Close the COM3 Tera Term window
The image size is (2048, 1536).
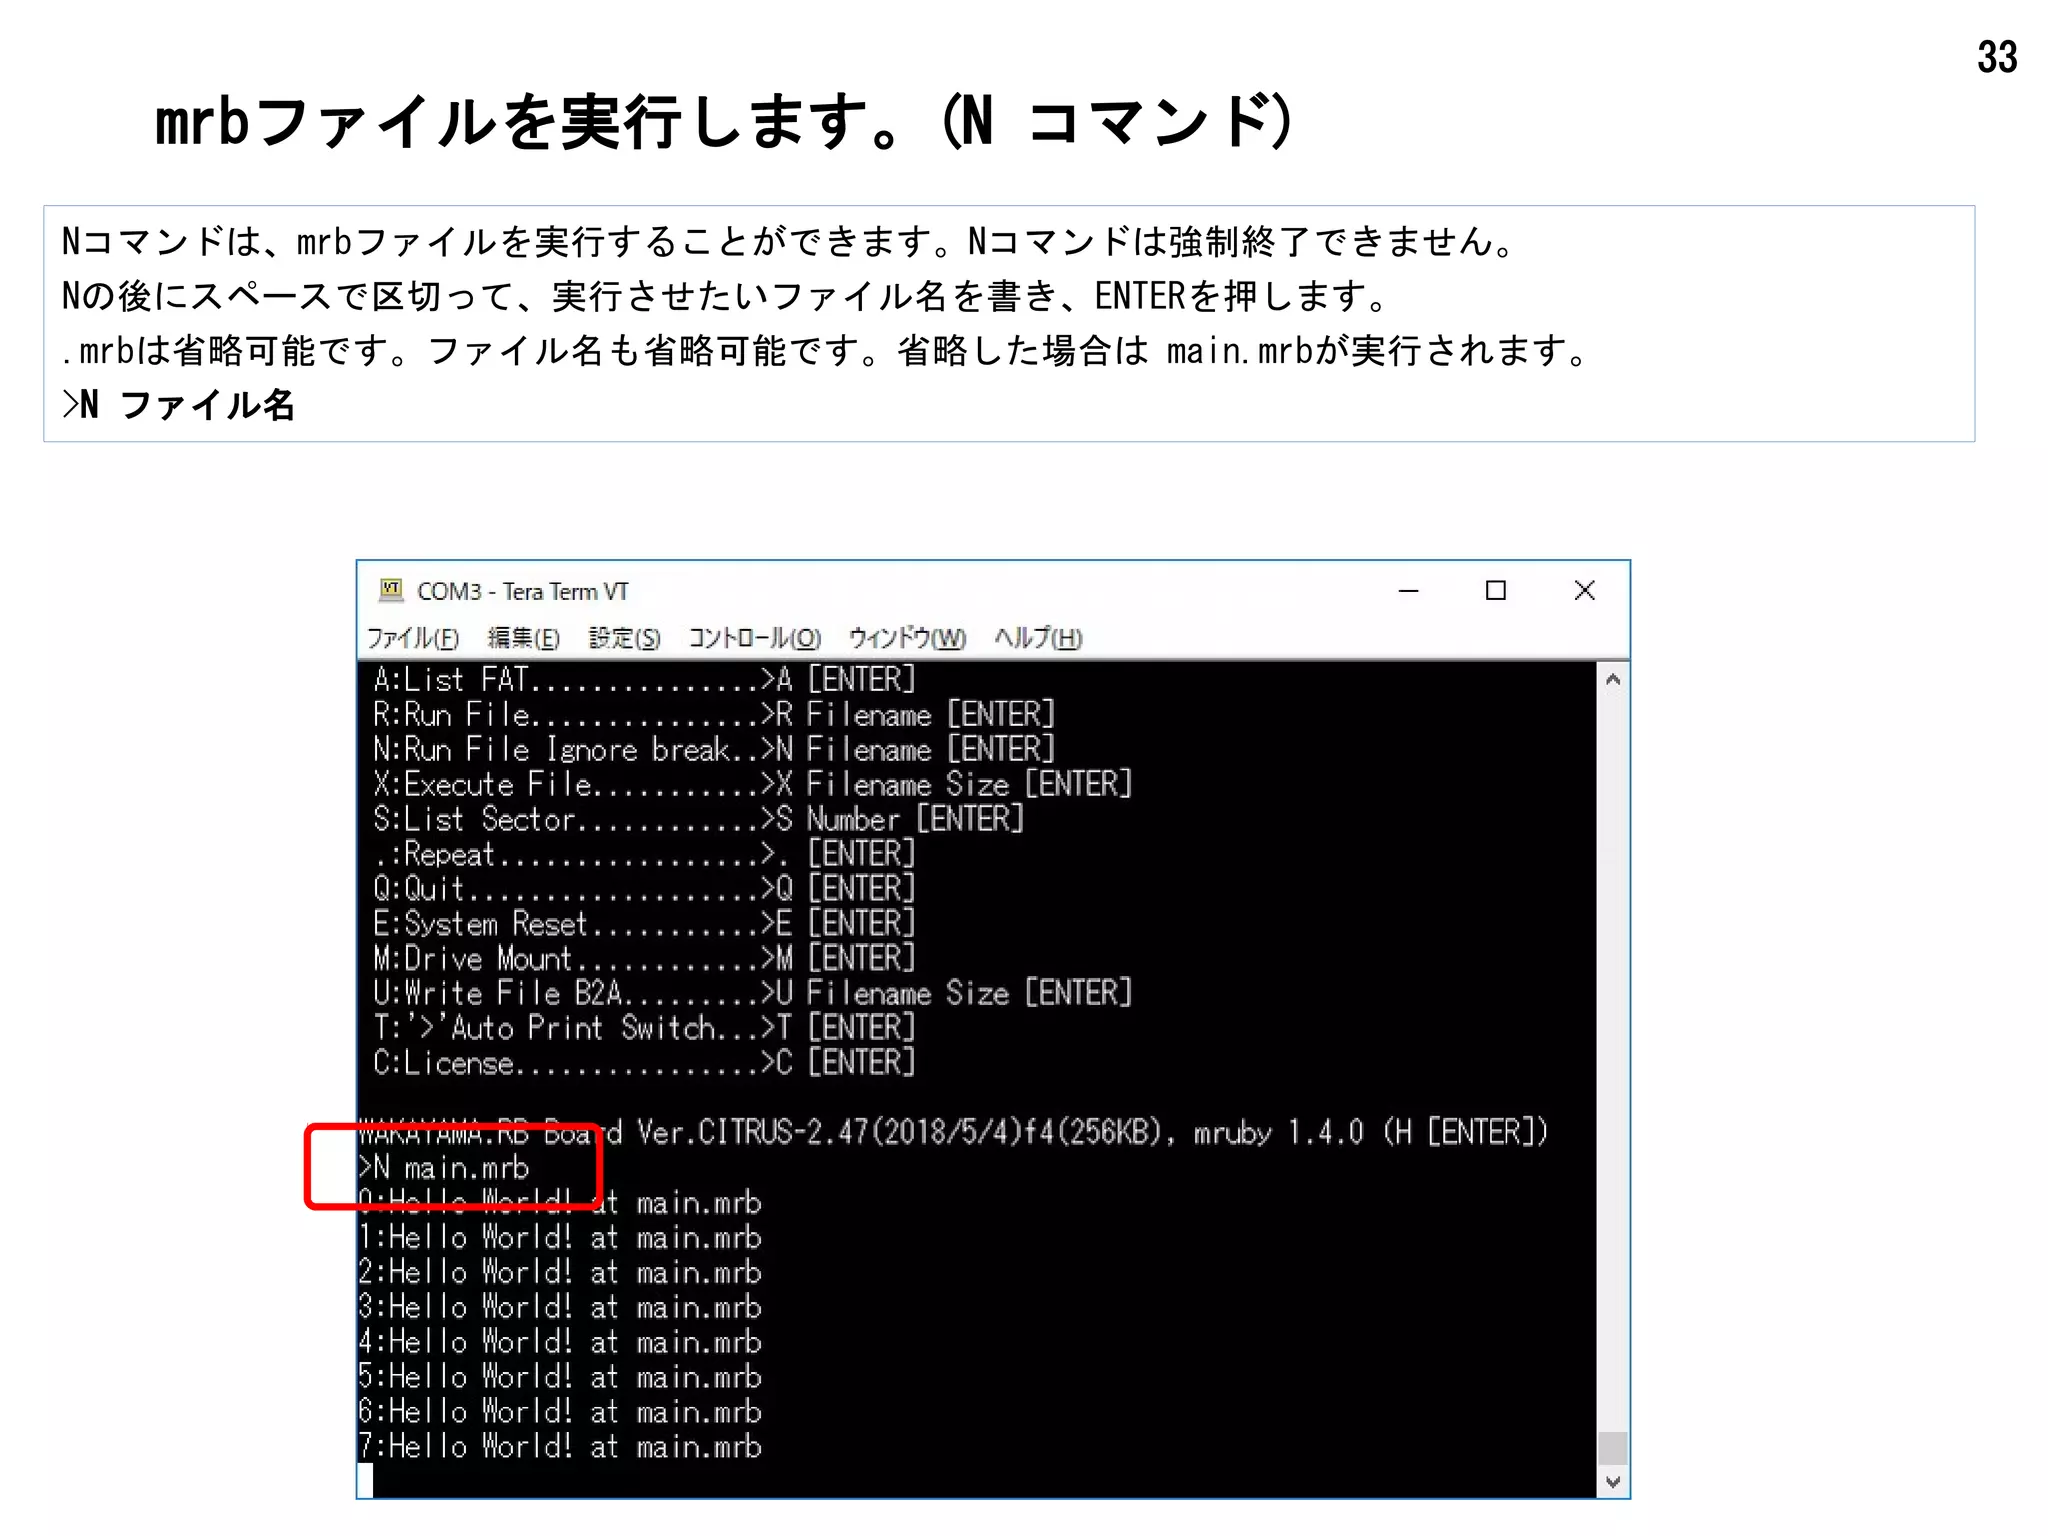1584,591
